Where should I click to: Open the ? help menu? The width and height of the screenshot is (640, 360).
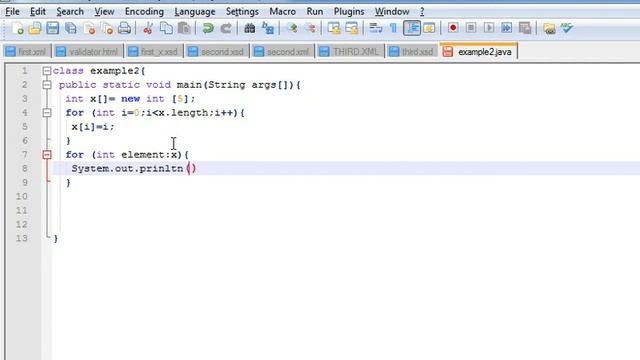click(422, 11)
